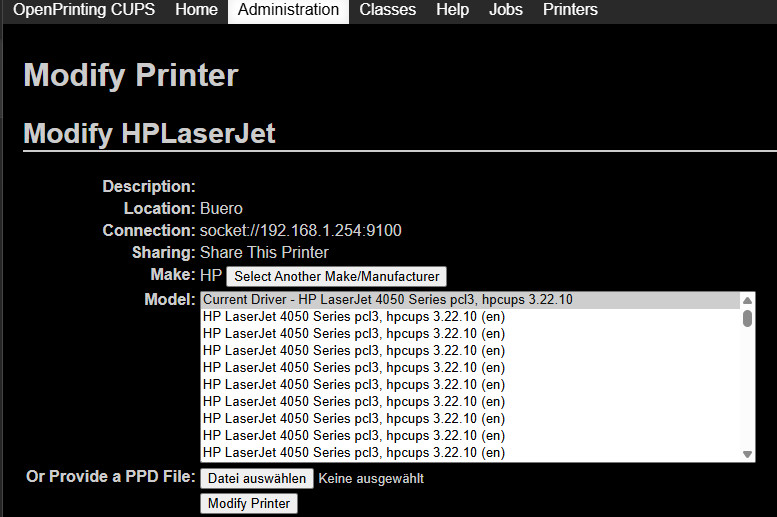777x517 pixels.
Task: Open the Help tab
Action: pos(452,10)
